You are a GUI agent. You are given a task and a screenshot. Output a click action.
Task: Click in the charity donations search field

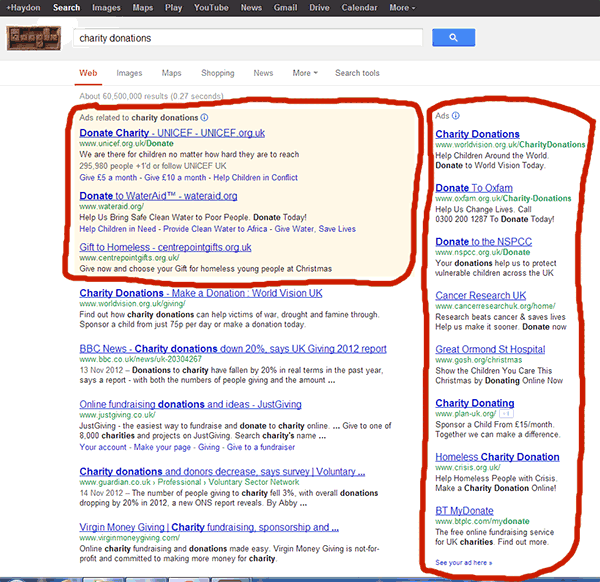point(250,38)
